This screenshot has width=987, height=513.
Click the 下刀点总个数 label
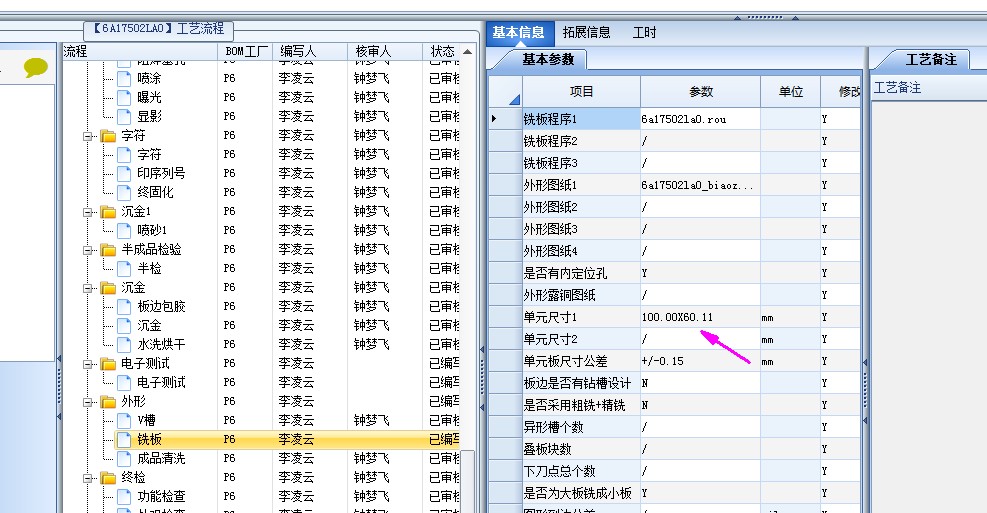pyautogui.click(x=560, y=471)
